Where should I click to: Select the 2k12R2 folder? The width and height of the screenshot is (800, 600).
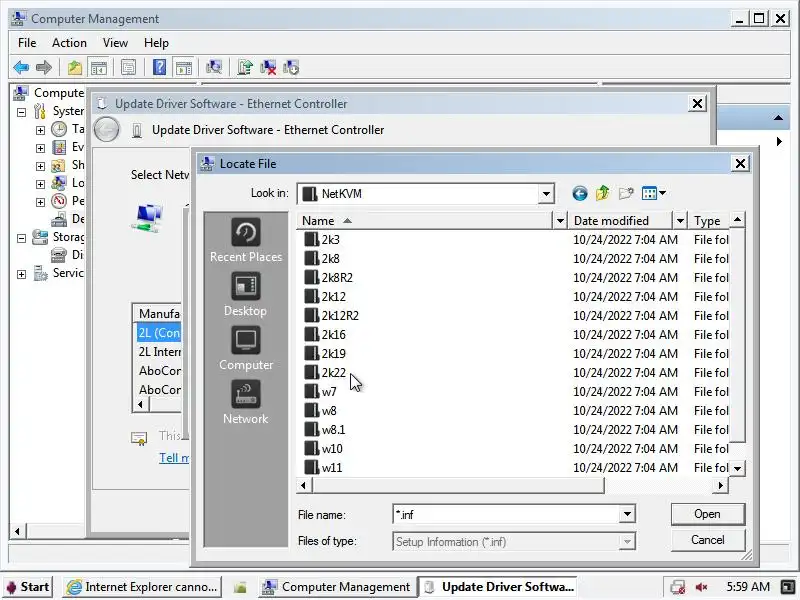[332, 316]
